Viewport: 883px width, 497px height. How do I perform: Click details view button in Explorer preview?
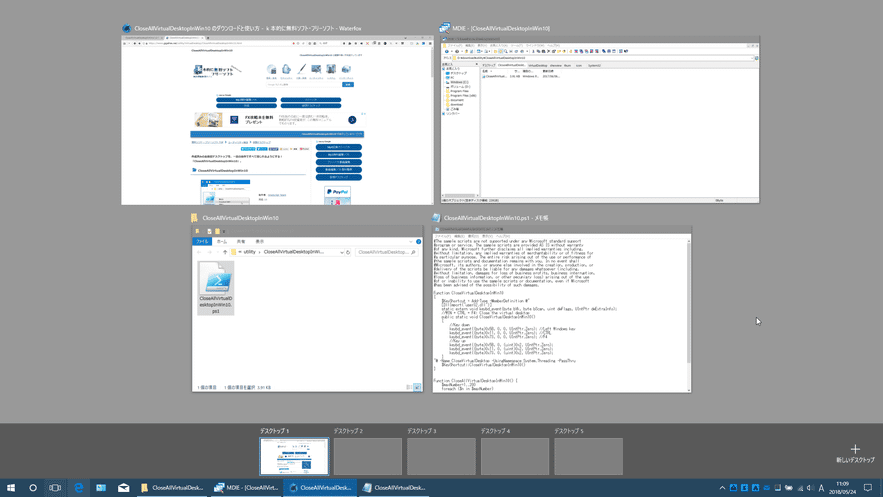tap(409, 387)
